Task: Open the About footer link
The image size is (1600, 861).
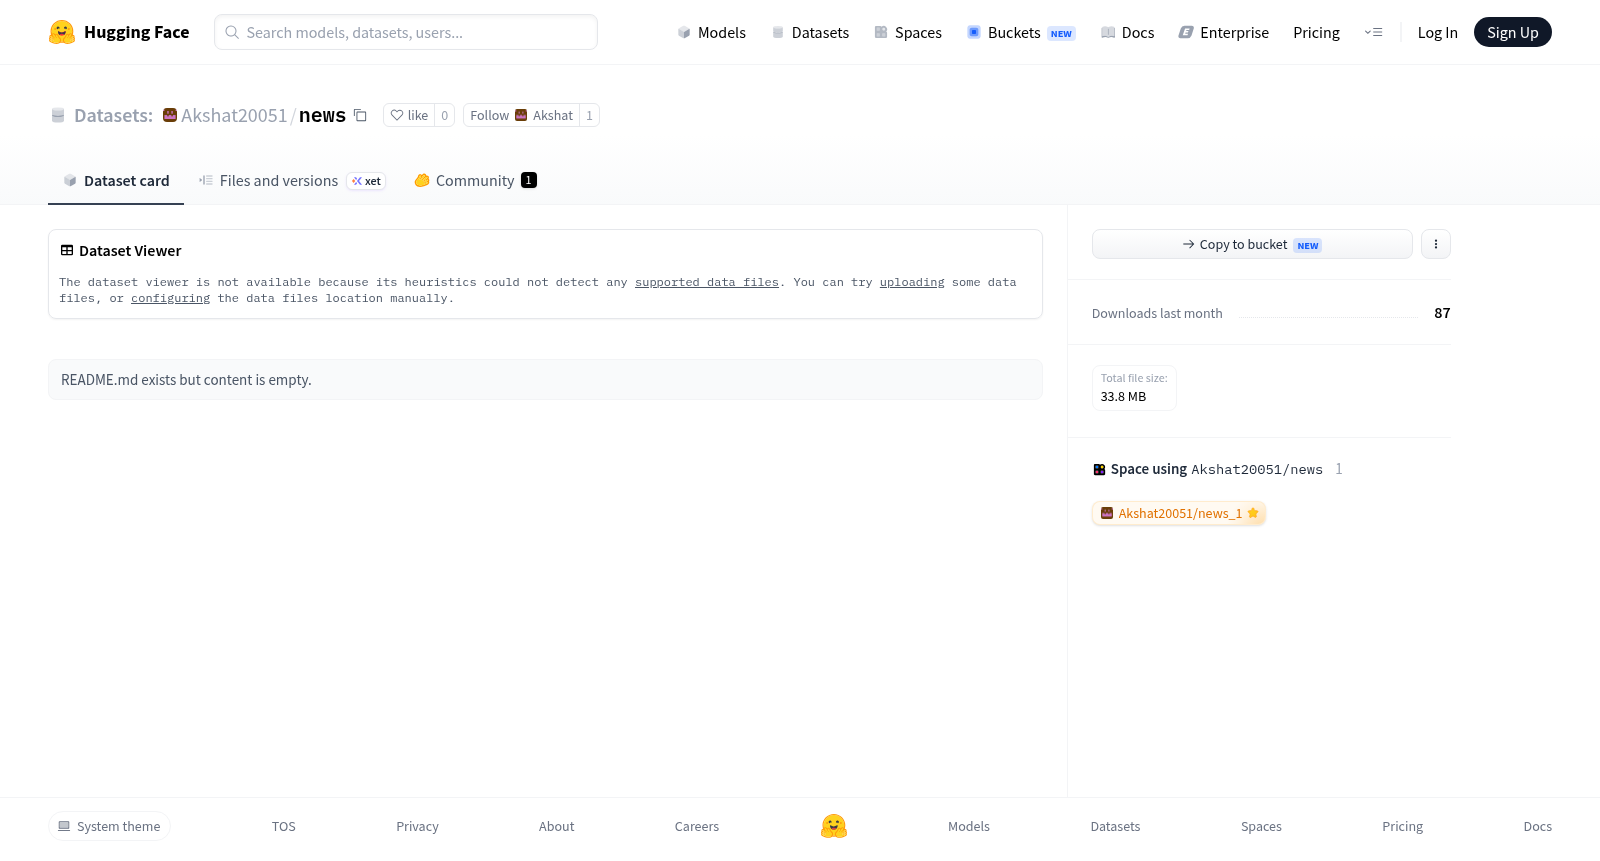Action: point(556,826)
